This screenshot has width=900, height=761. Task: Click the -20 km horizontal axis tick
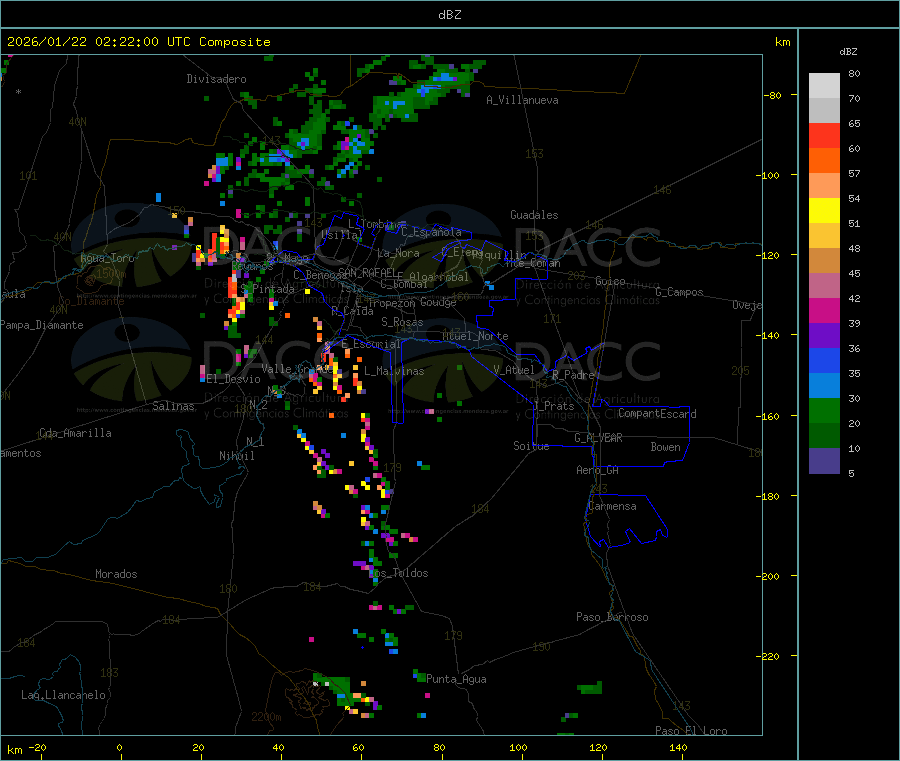[37, 747]
